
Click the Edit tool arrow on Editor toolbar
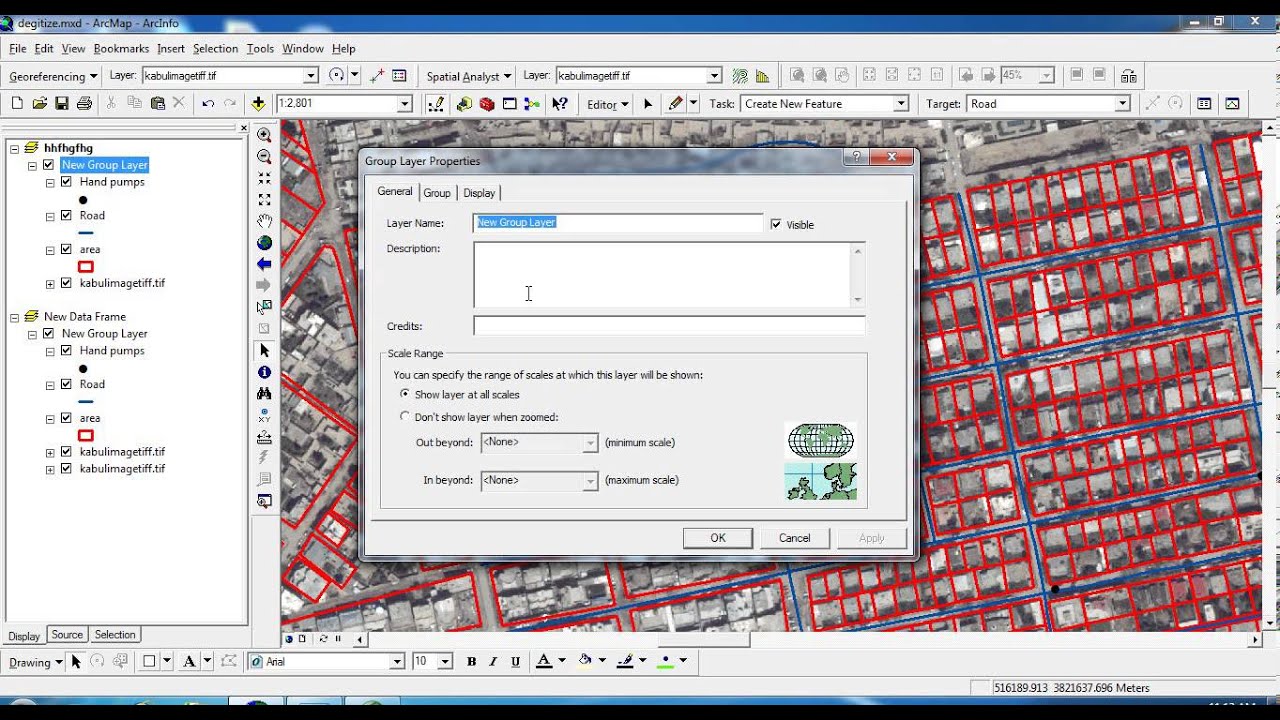(x=647, y=103)
